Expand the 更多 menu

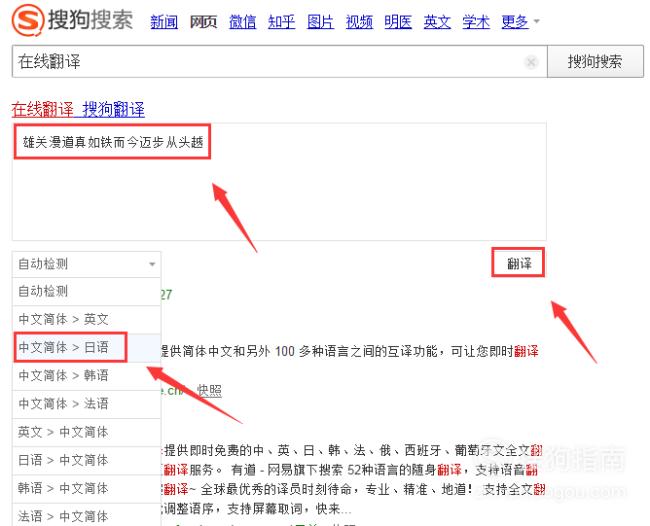tap(520, 22)
